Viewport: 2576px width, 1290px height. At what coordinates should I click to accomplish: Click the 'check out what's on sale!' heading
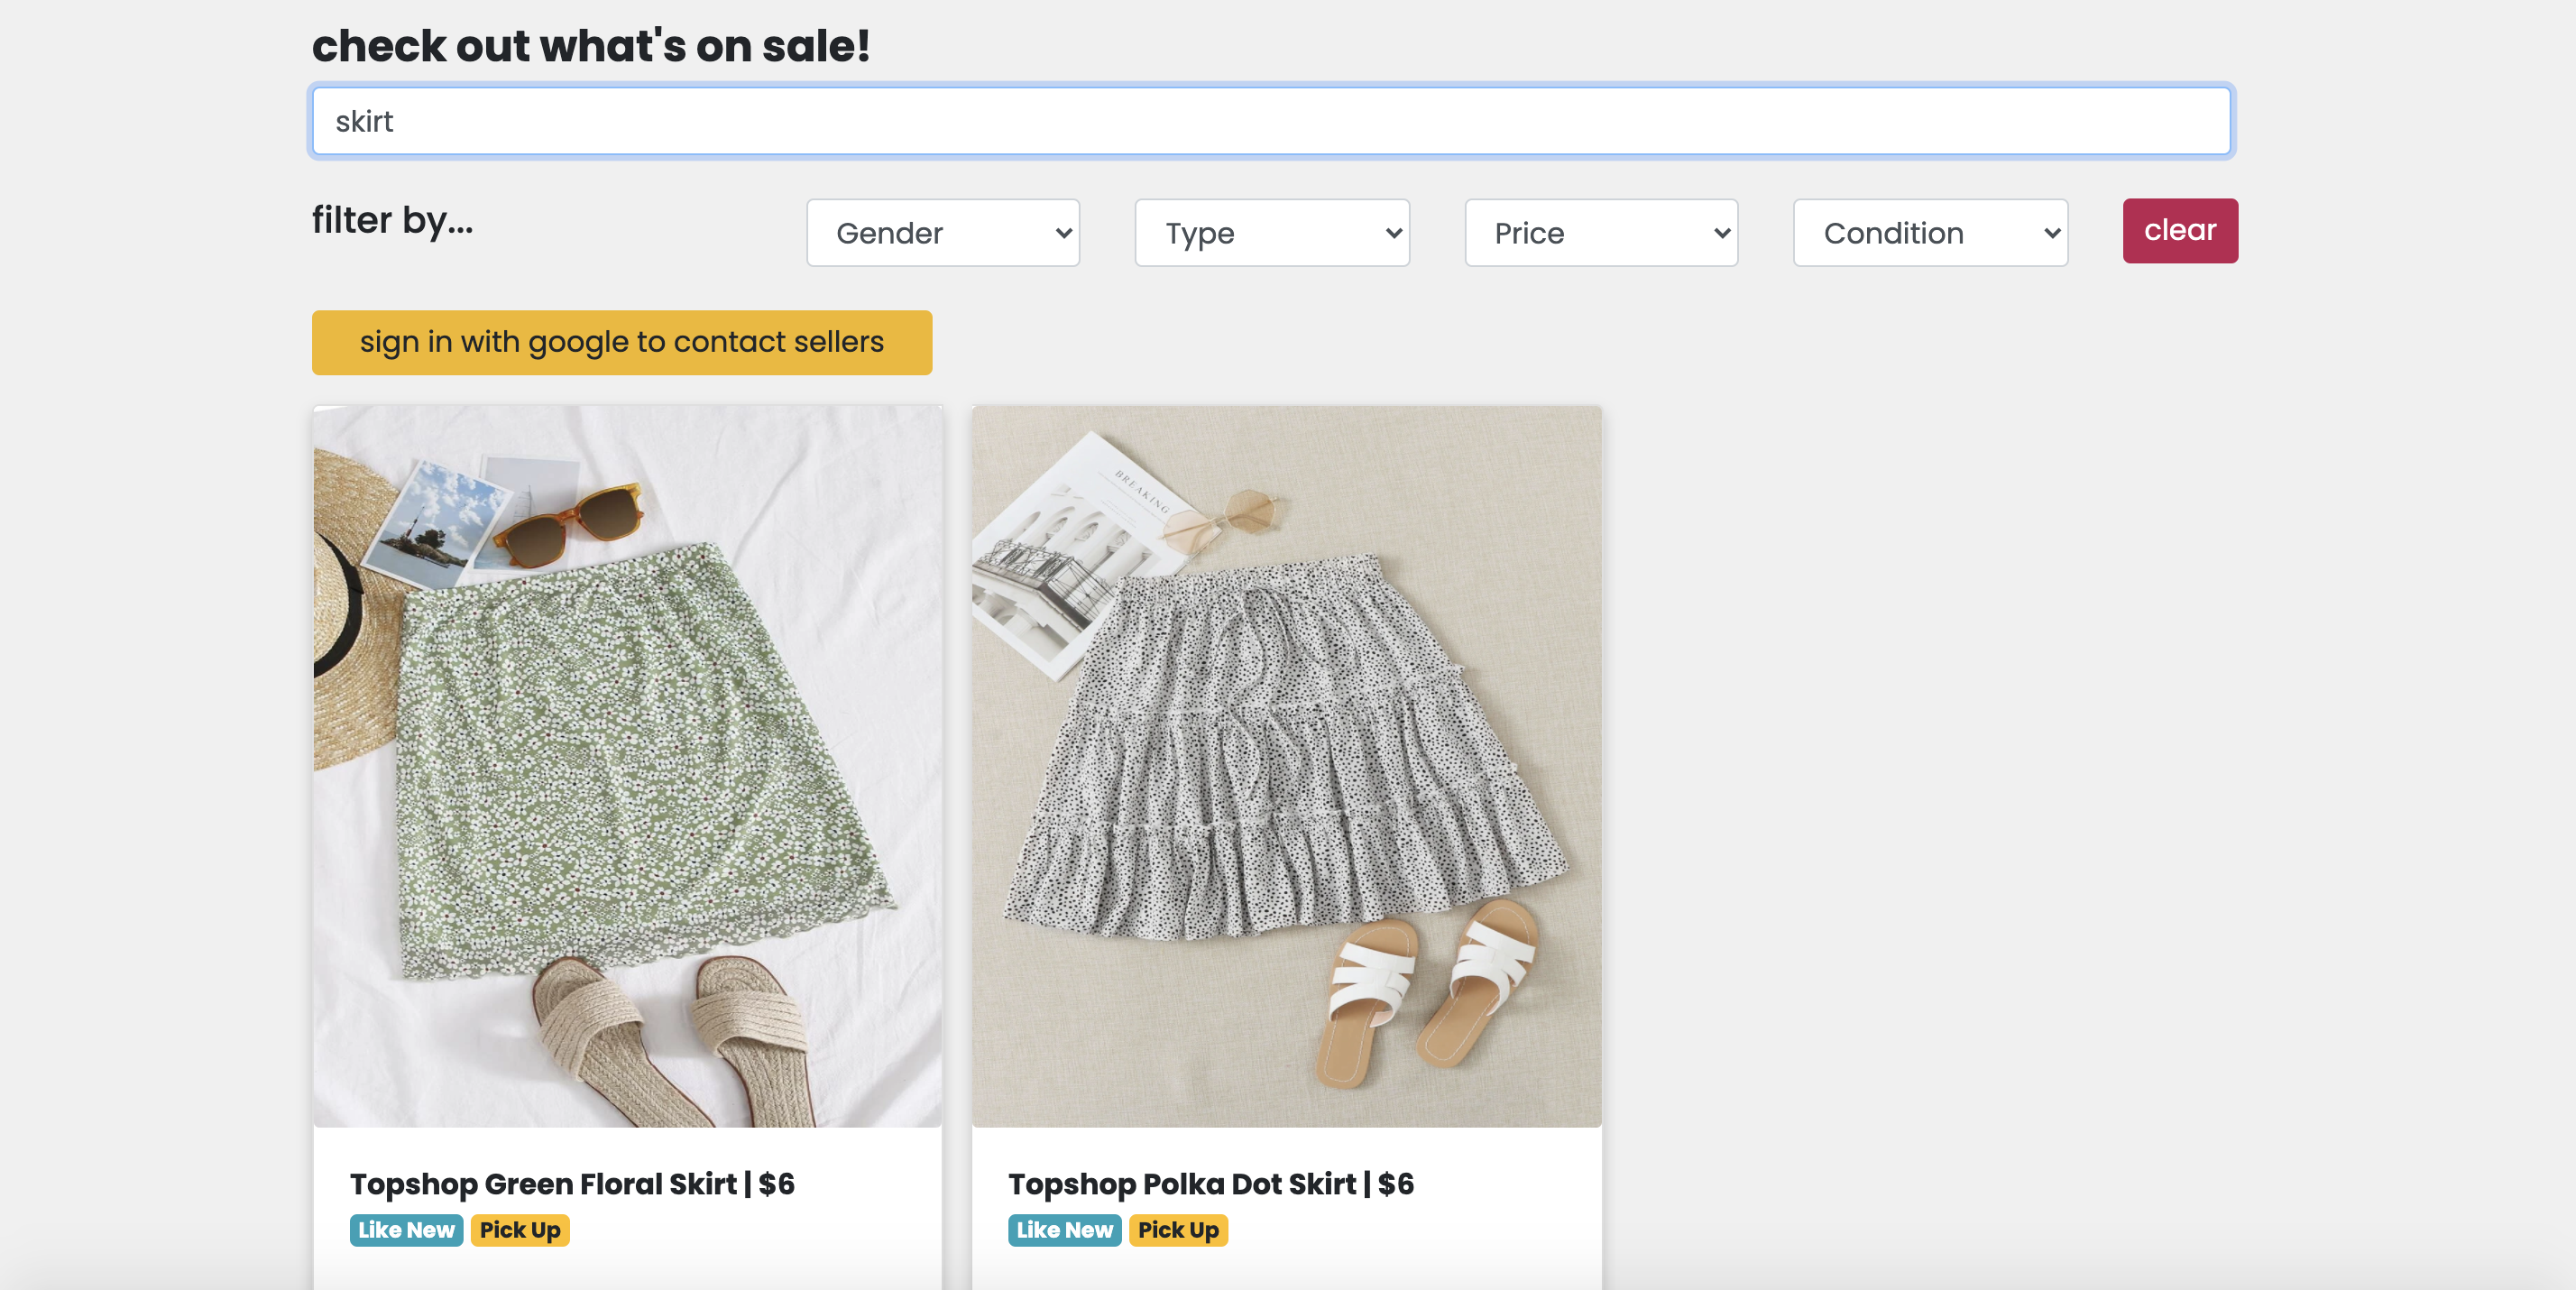pos(590,46)
